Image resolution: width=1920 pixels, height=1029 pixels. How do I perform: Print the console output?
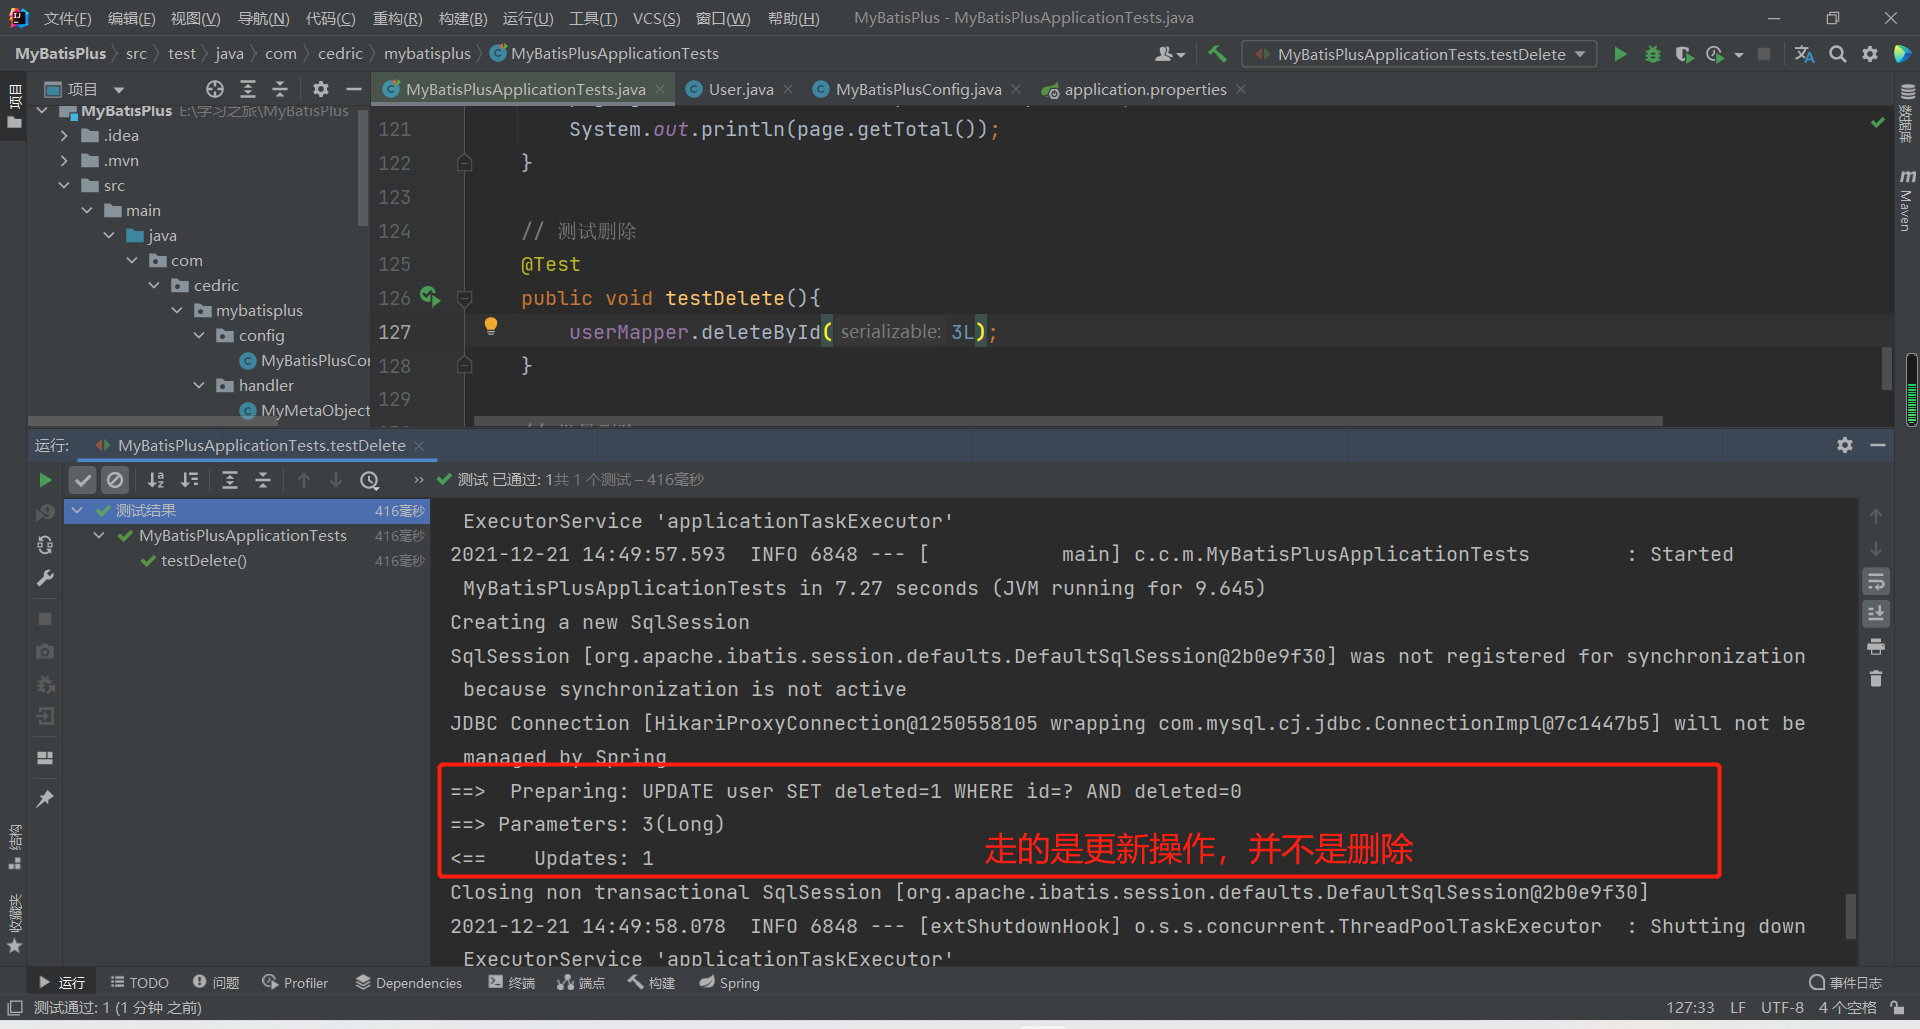click(x=1876, y=647)
